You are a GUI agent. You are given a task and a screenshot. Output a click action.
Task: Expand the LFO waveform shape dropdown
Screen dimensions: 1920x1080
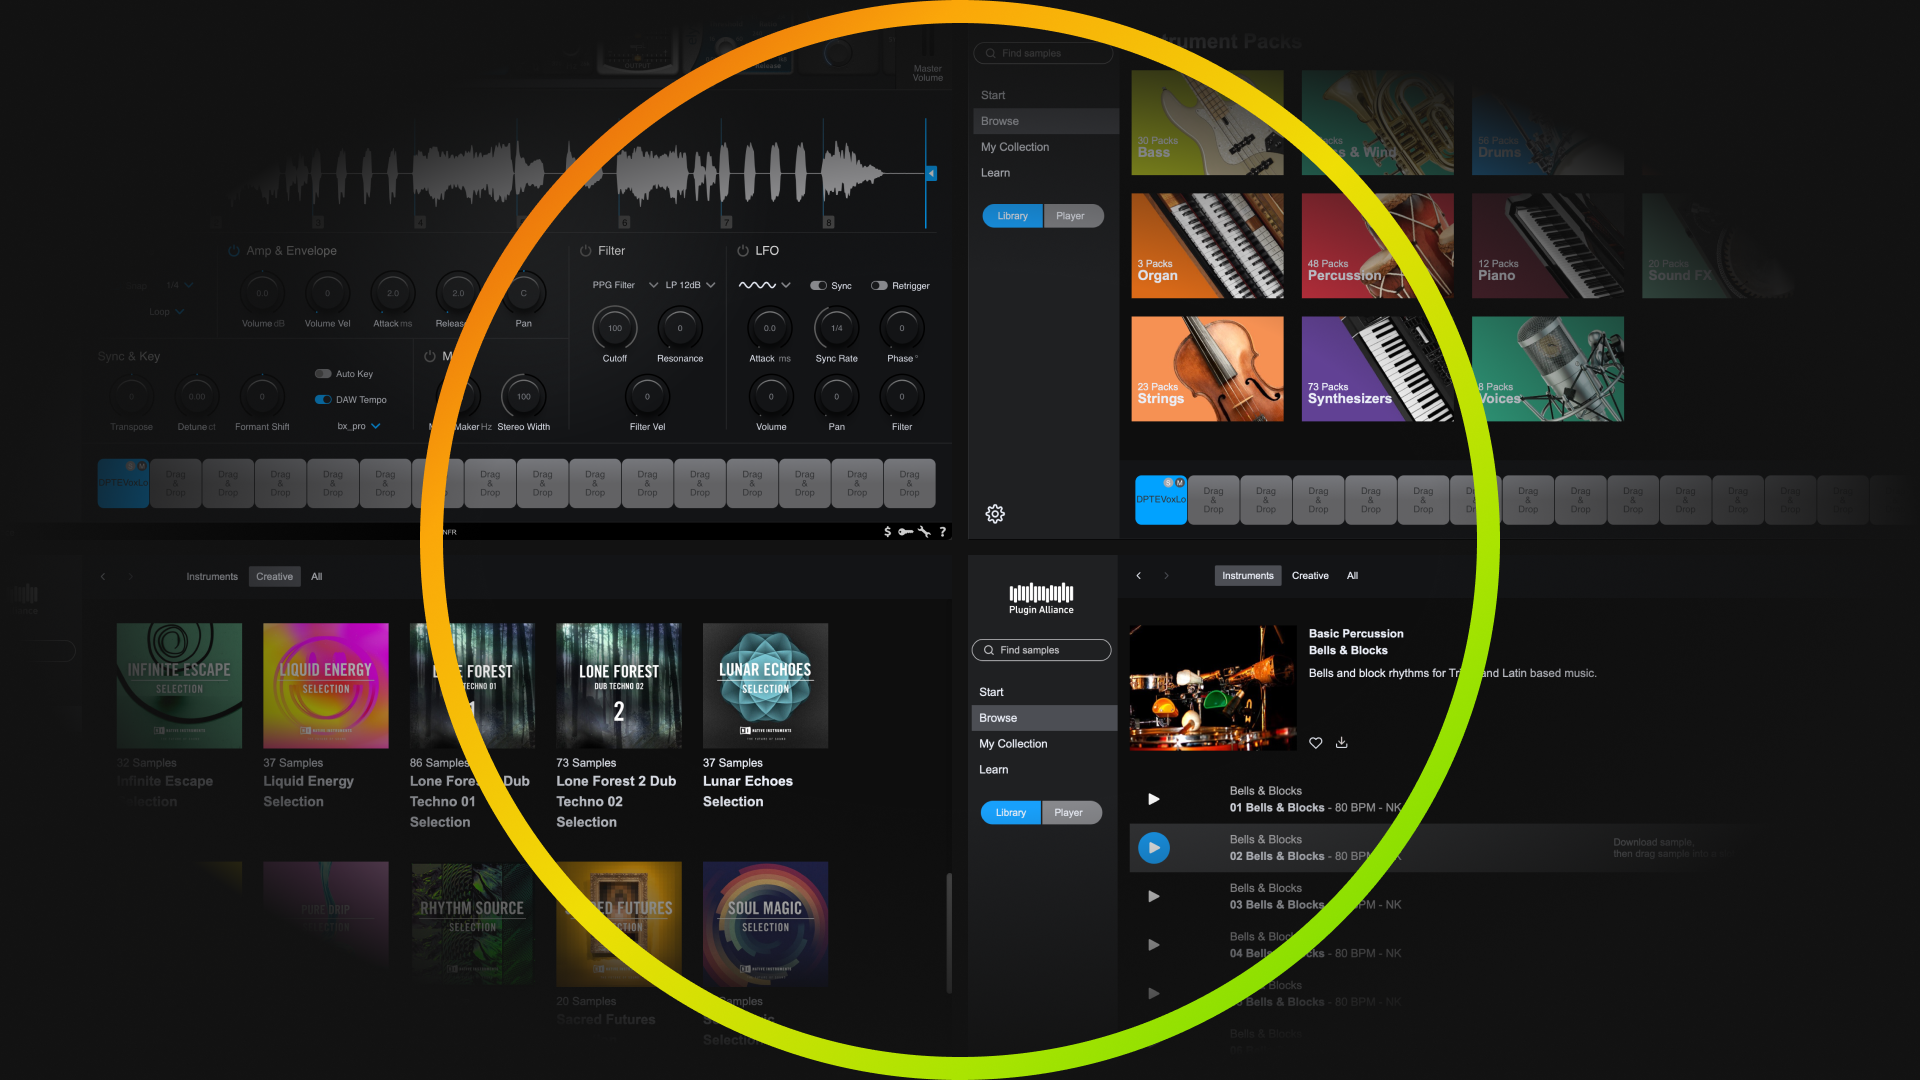pyautogui.click(x=765, y=285)
